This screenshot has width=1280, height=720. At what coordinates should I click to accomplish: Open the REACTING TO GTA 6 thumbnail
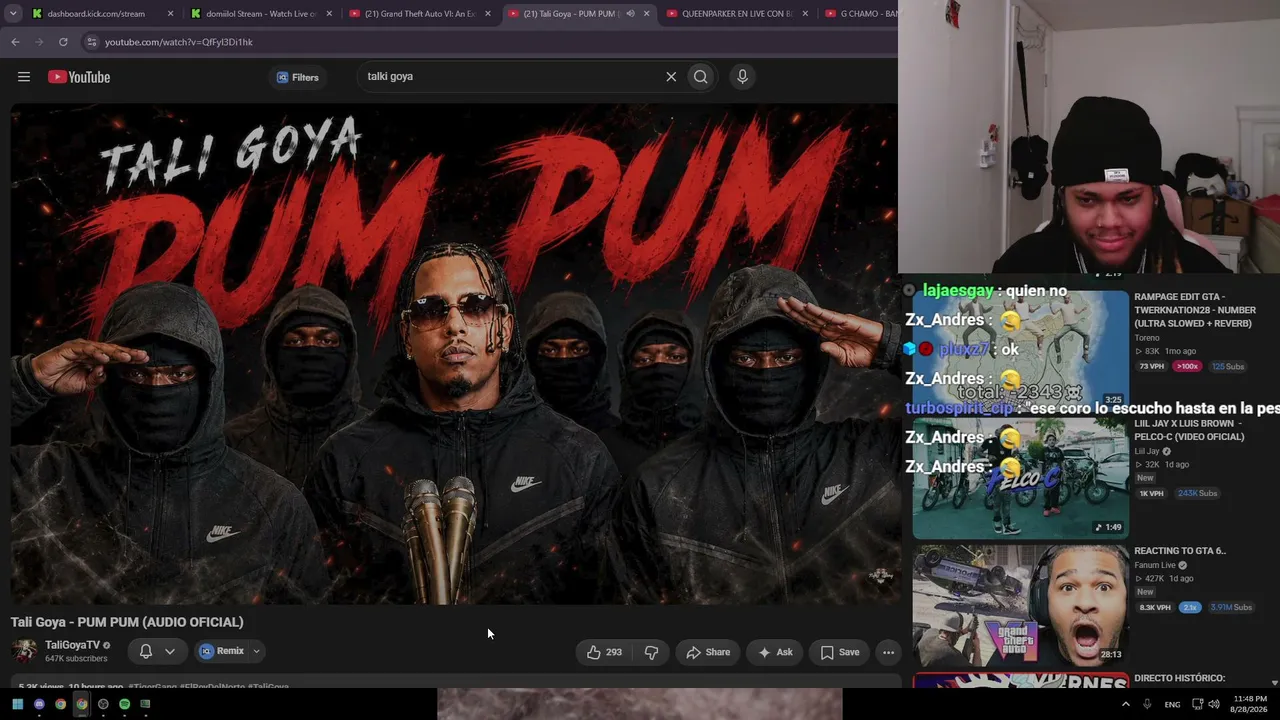click(x=1020, y=605)
